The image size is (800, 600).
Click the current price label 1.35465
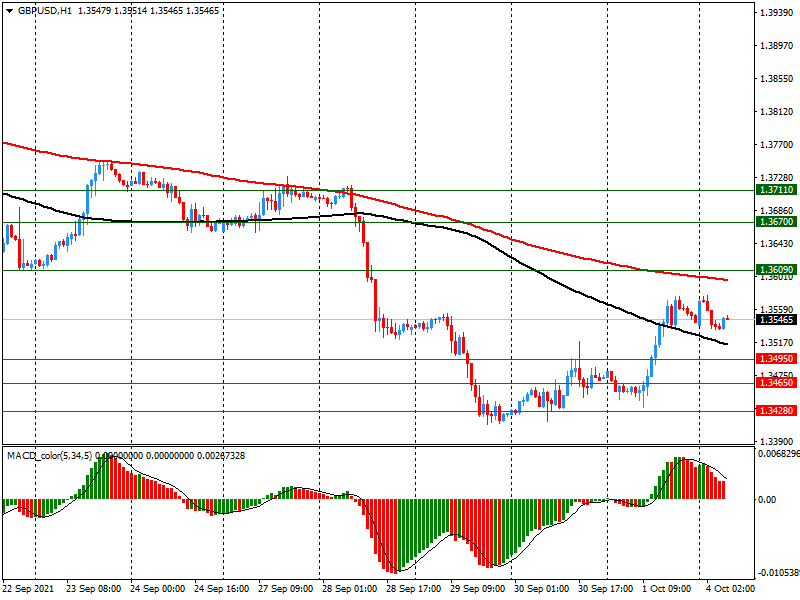tap(777, 320)
